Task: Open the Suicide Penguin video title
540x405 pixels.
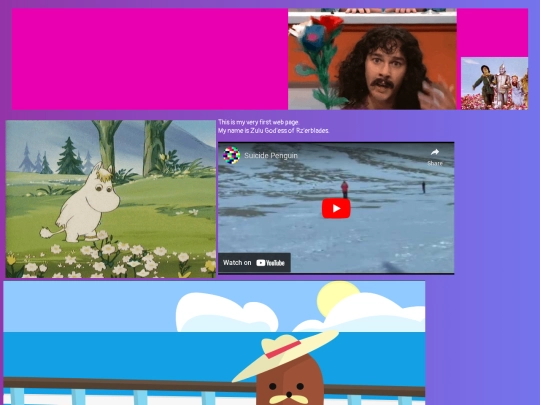Action: [271, 156]
